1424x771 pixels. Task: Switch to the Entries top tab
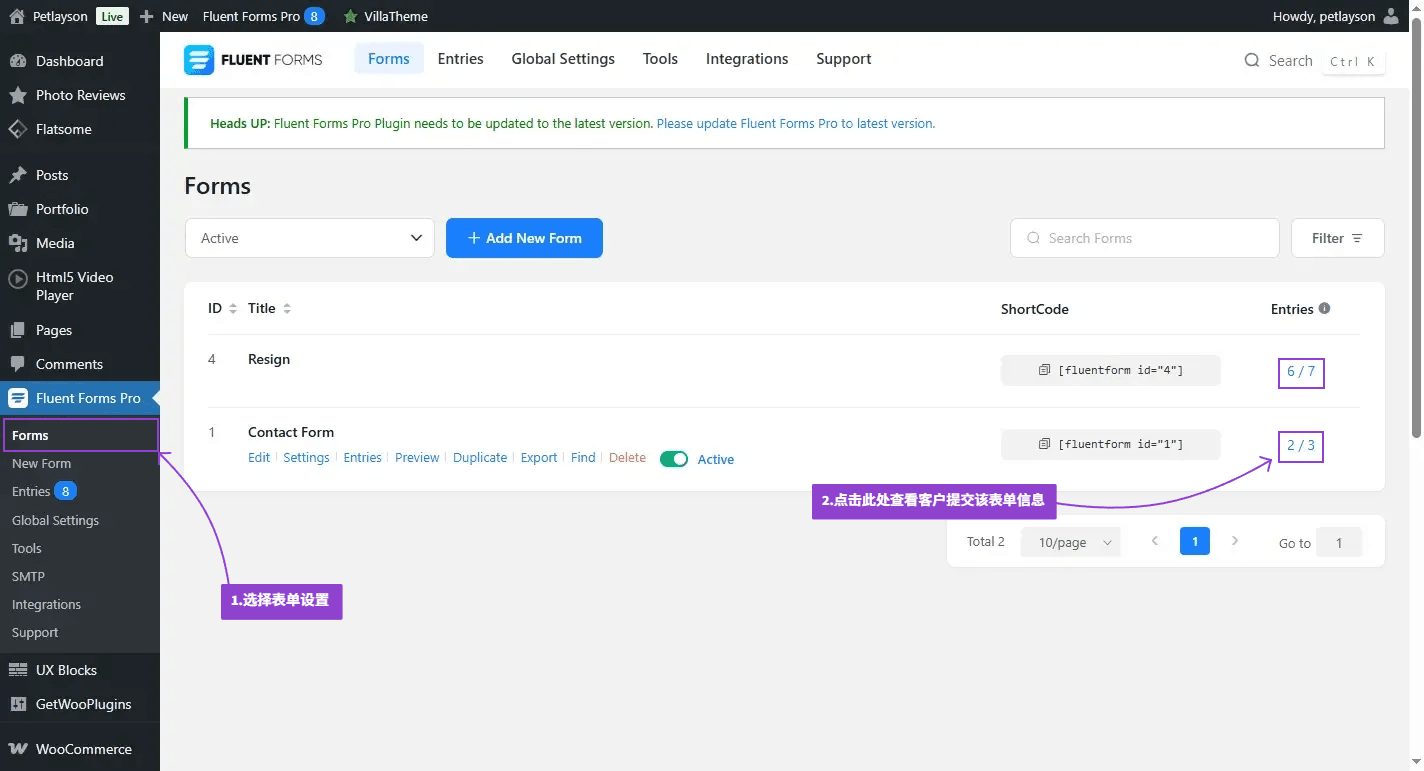(460, 59)
